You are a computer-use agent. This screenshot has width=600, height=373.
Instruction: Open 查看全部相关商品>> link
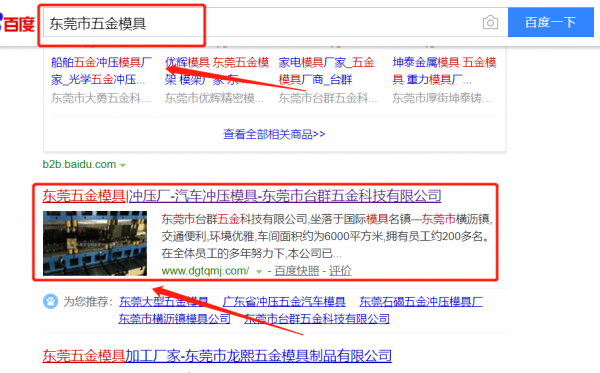coord(274,134)
